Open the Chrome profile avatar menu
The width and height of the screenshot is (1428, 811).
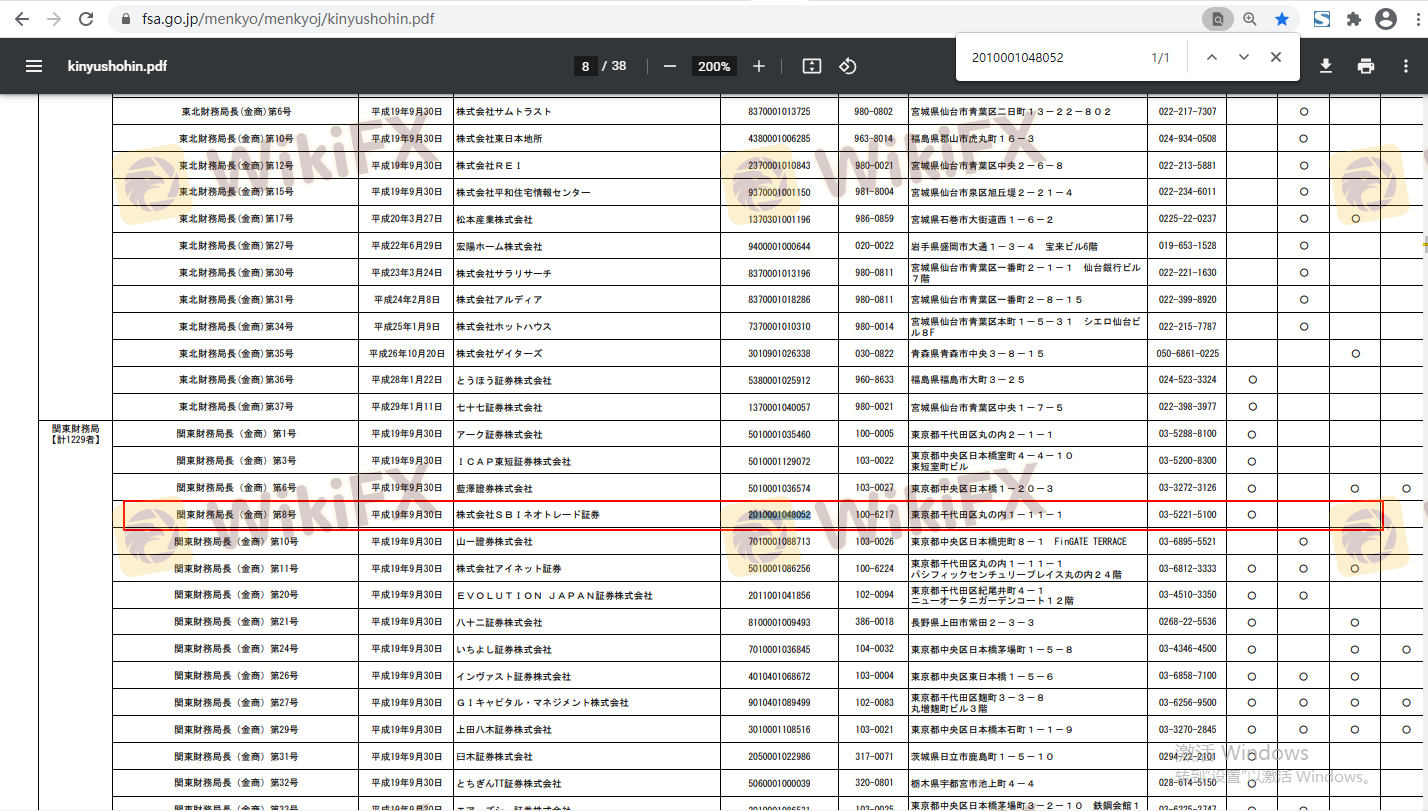click(1386, 19)
